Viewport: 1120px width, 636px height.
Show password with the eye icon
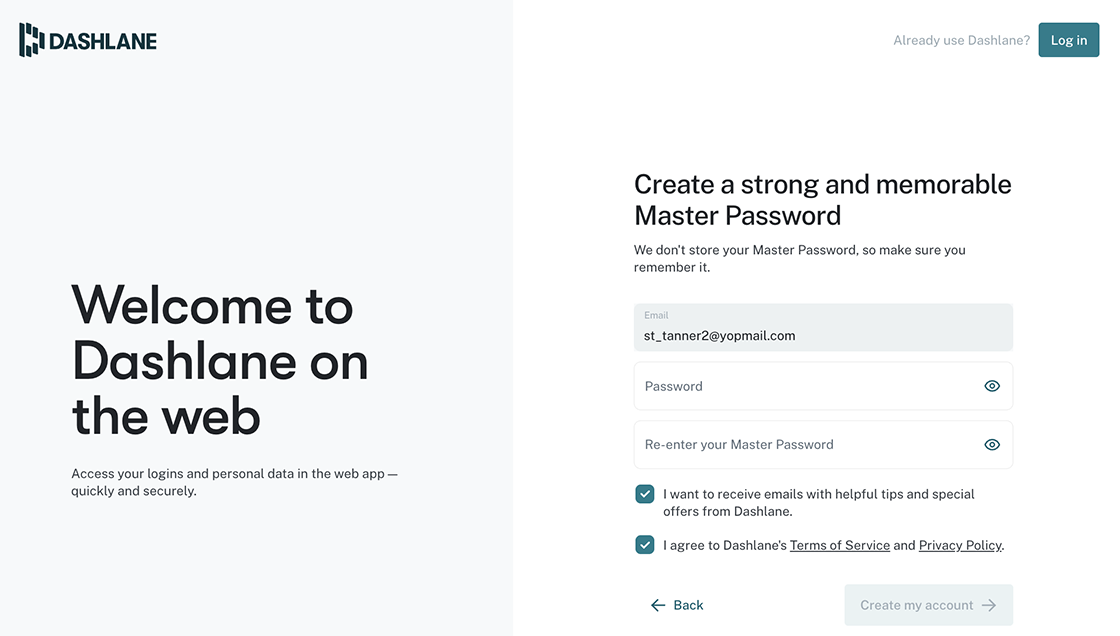[991, 386]
